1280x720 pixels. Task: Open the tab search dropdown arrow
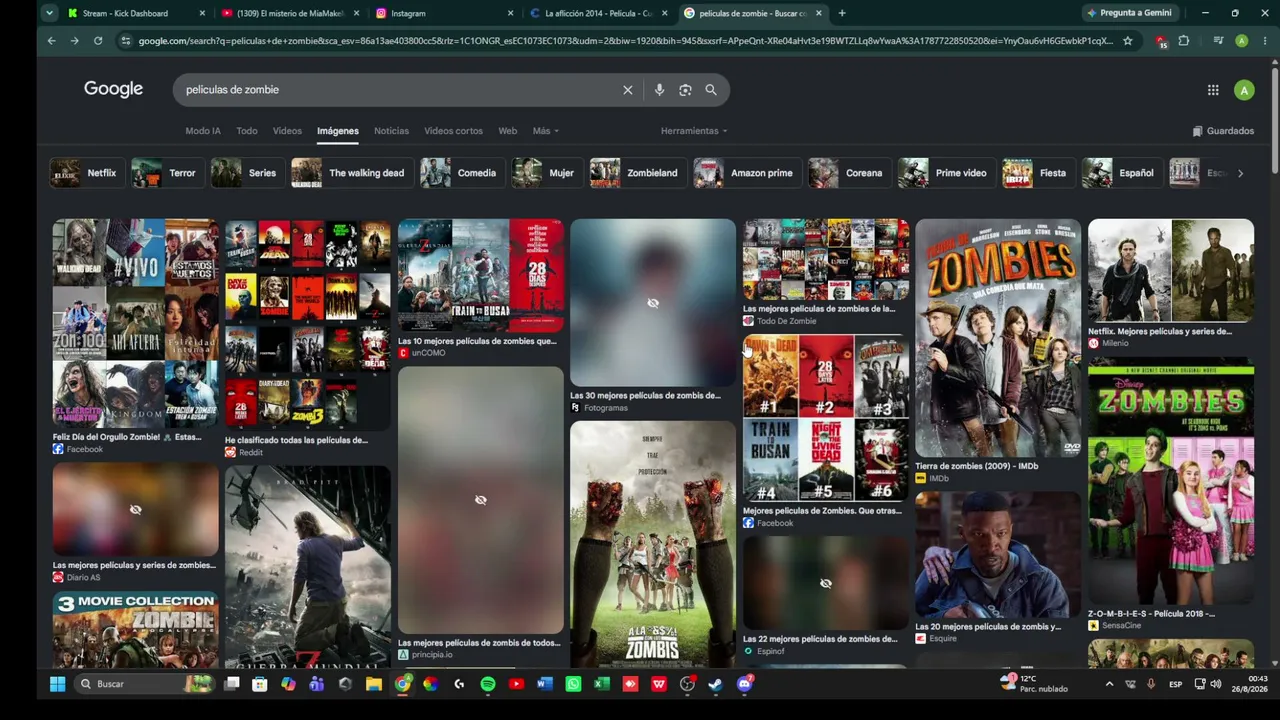pyautogui.click(x=49, y=13)
